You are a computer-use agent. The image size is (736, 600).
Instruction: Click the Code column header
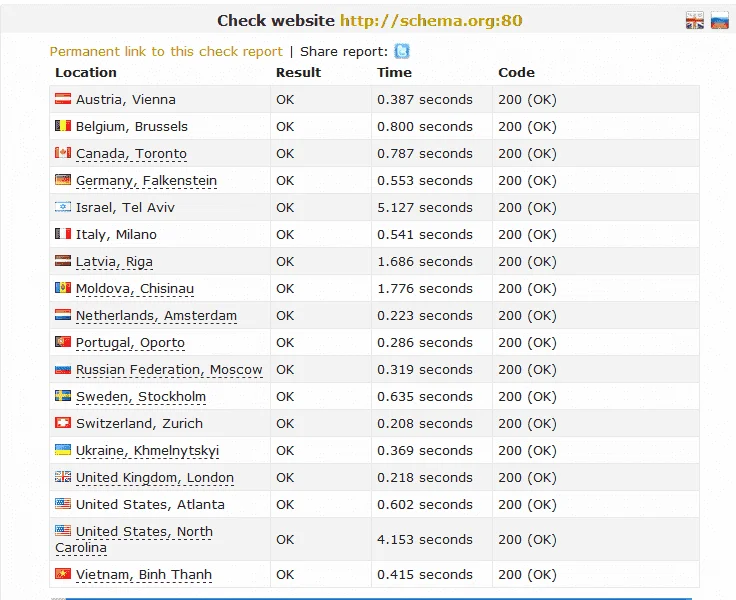[516, 72]
